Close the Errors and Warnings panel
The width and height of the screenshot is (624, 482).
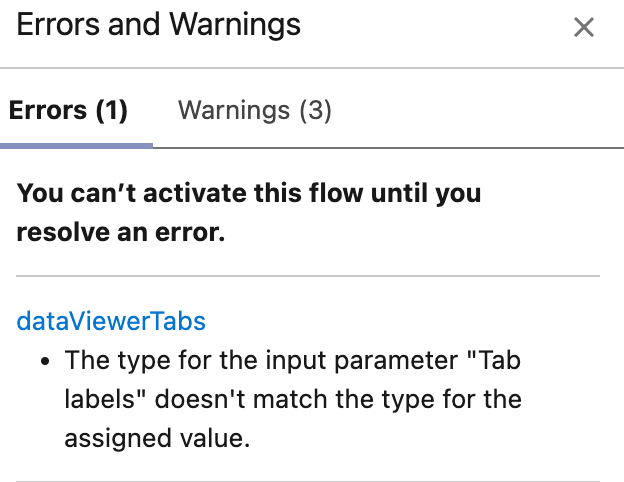pos(584,27)
